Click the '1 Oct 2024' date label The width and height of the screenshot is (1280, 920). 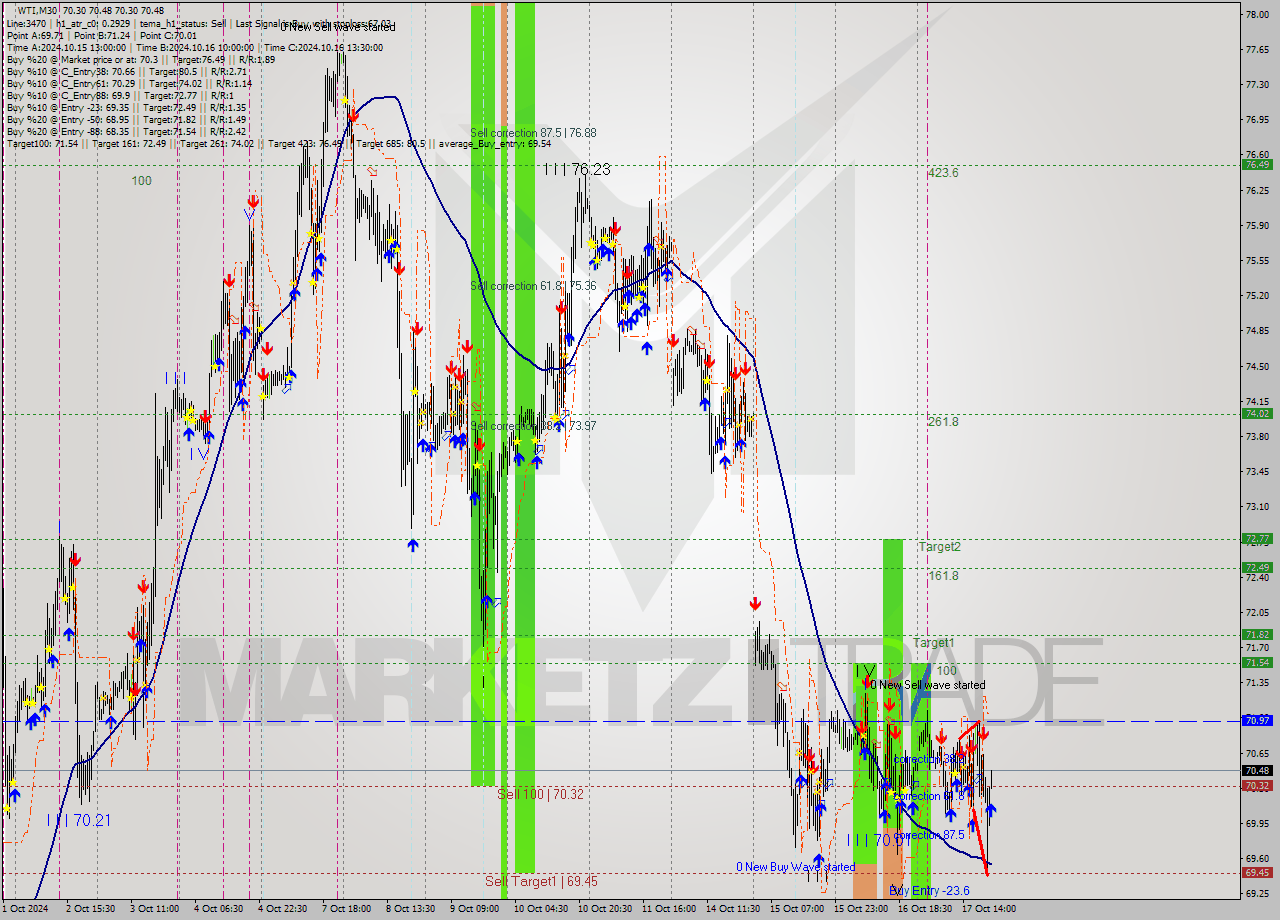pos(24,909)
